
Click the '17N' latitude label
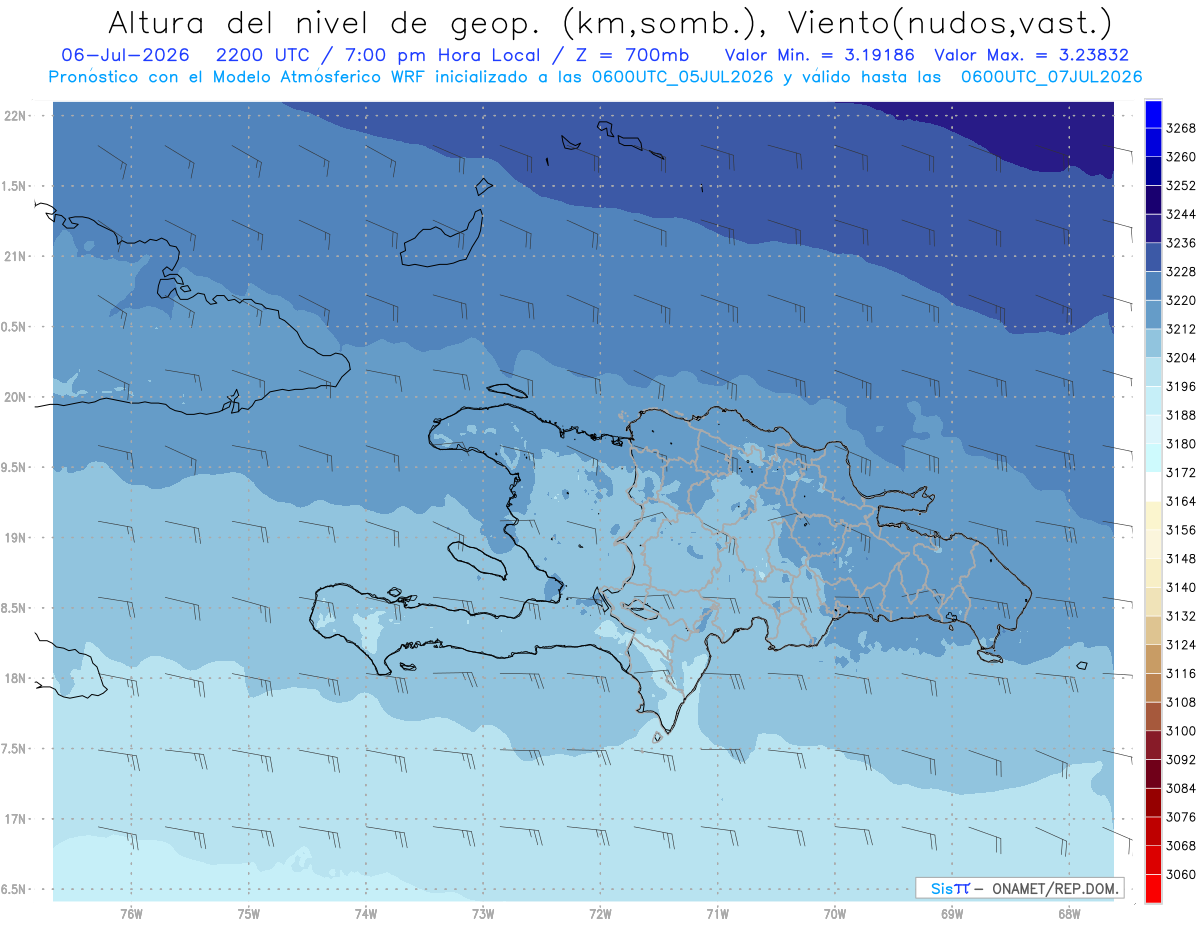point(15,819)
